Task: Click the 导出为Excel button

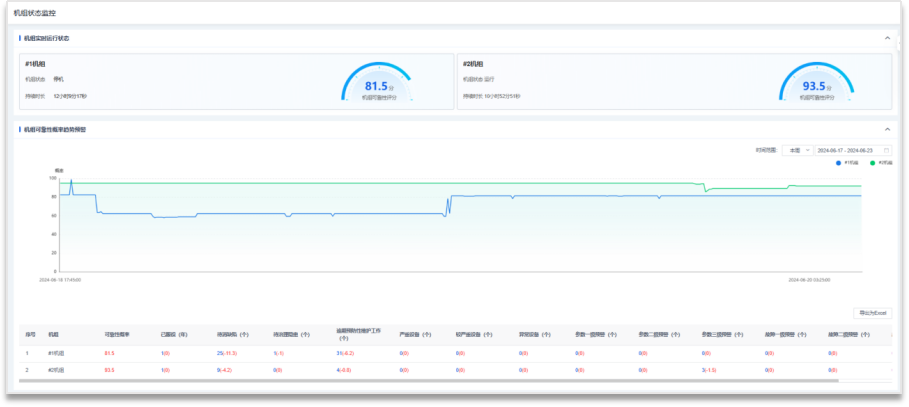Action: [x=871, y=313]
